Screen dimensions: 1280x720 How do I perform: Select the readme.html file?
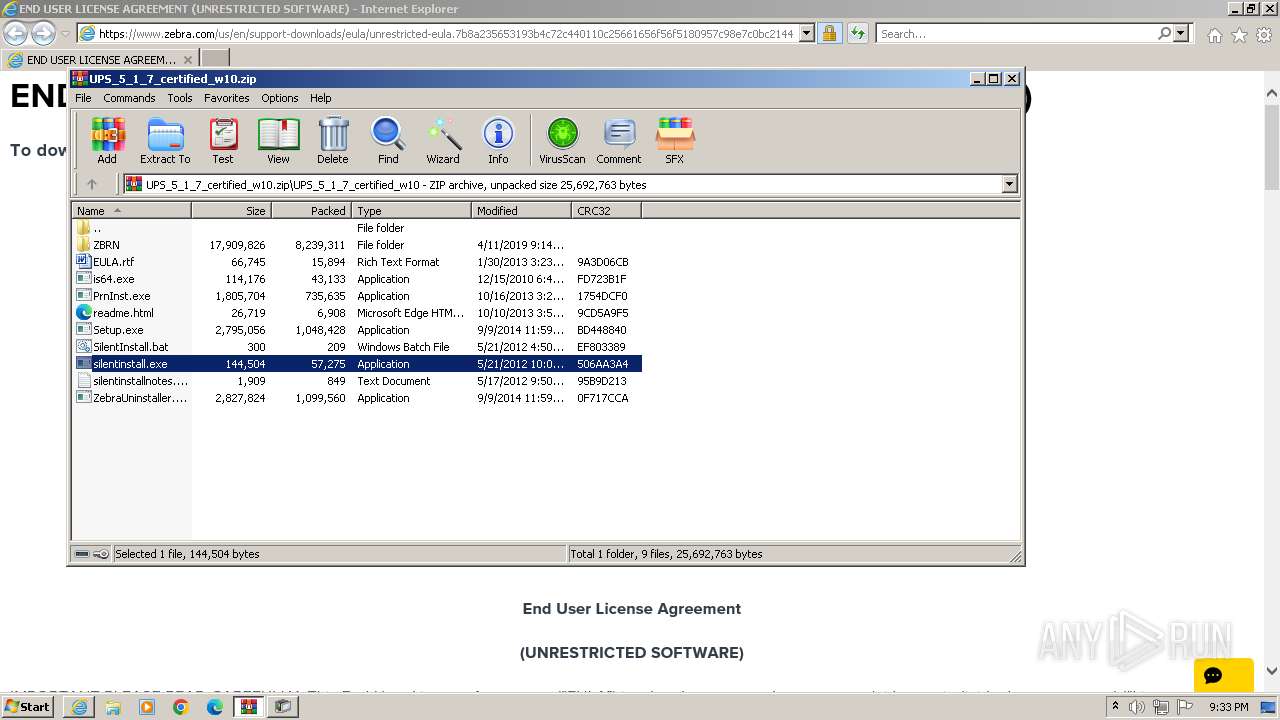[356, 313]
